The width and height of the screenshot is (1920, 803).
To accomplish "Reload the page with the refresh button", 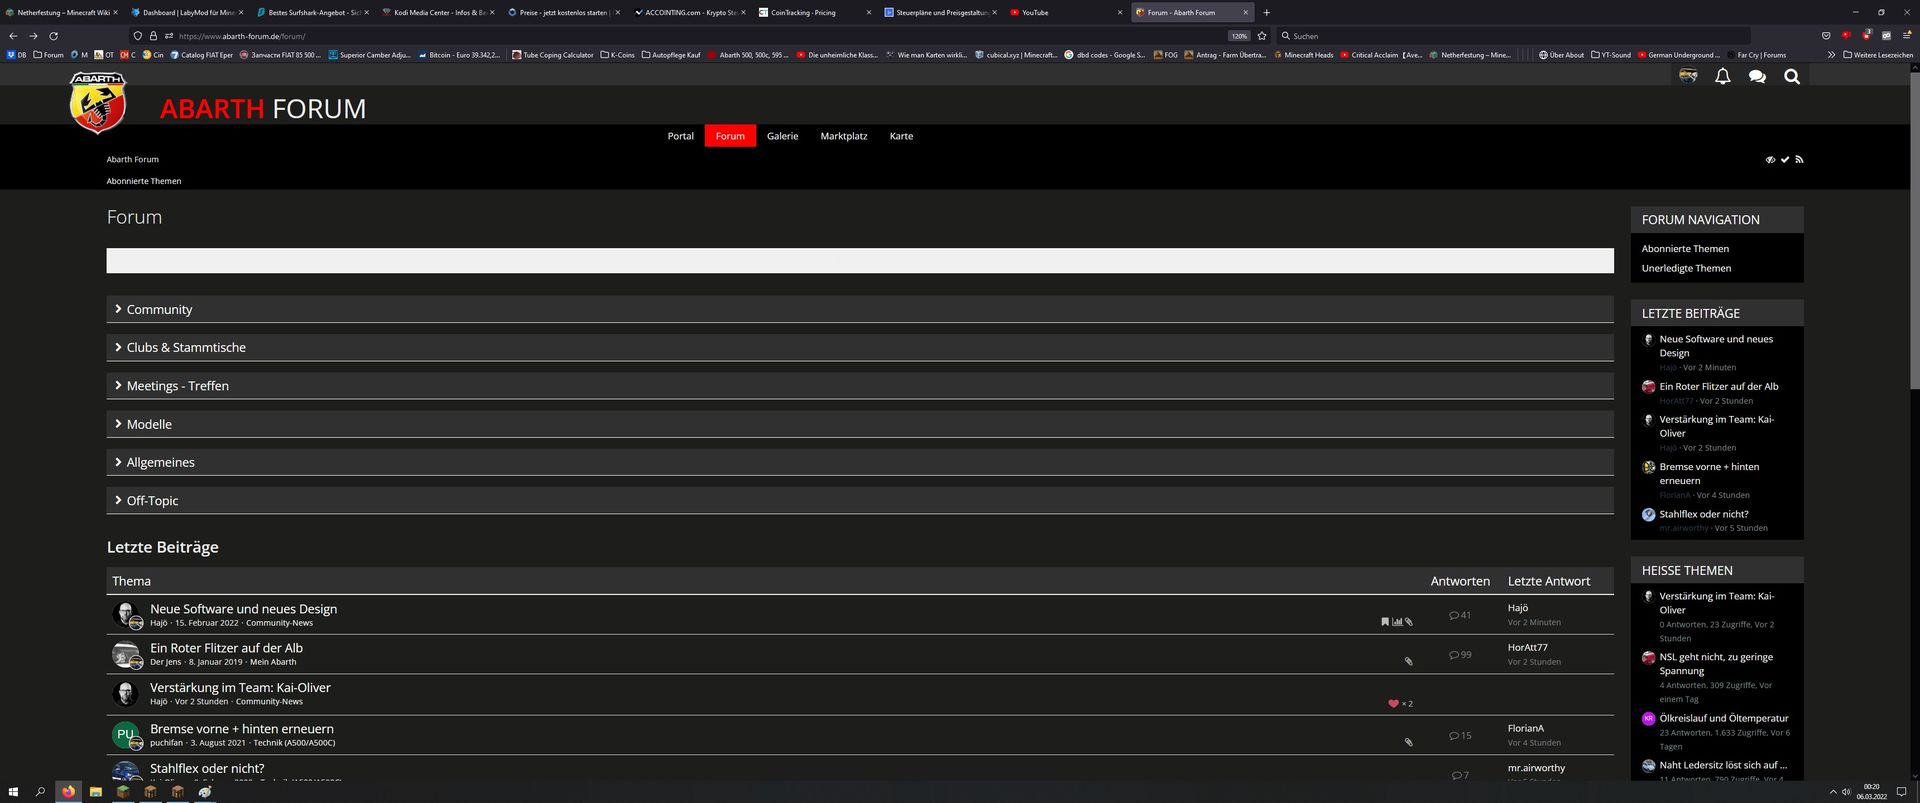I will pos(54,36).
